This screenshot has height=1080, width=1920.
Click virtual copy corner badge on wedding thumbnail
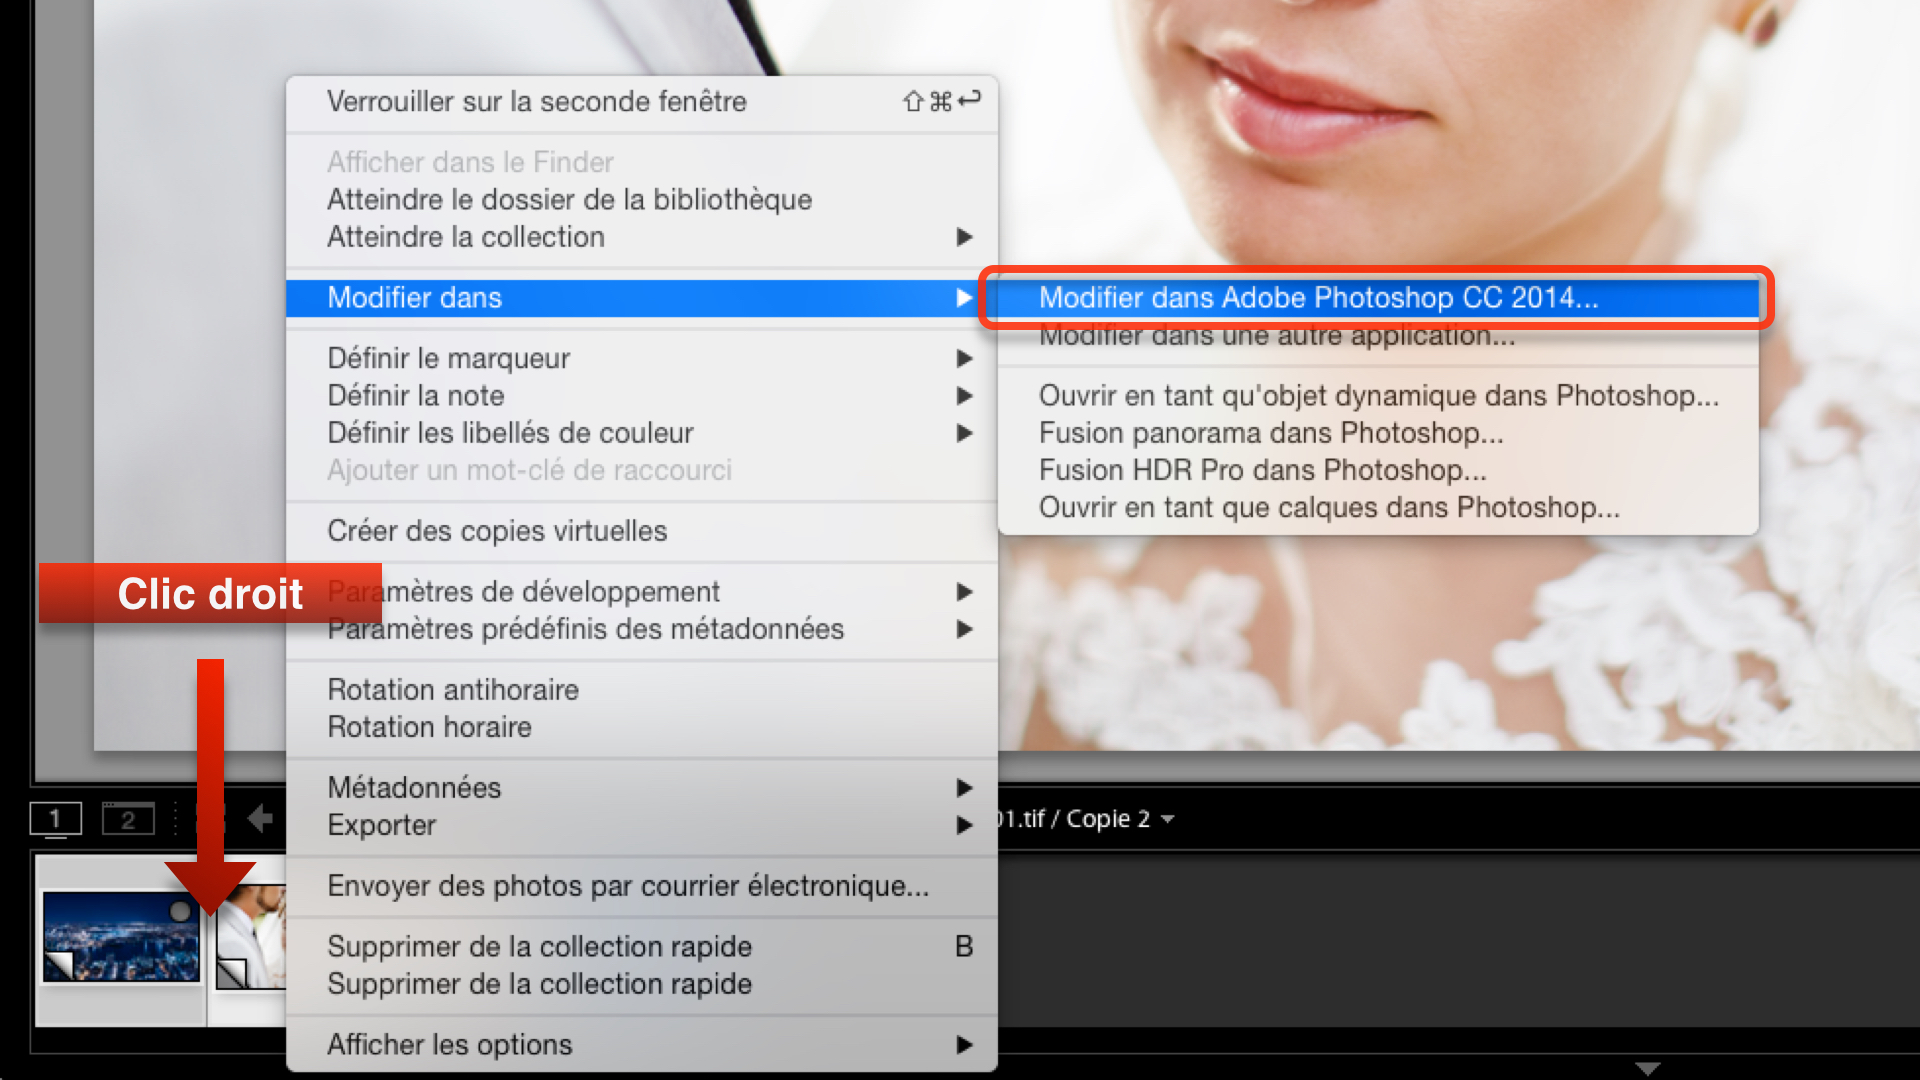point(232,973)
